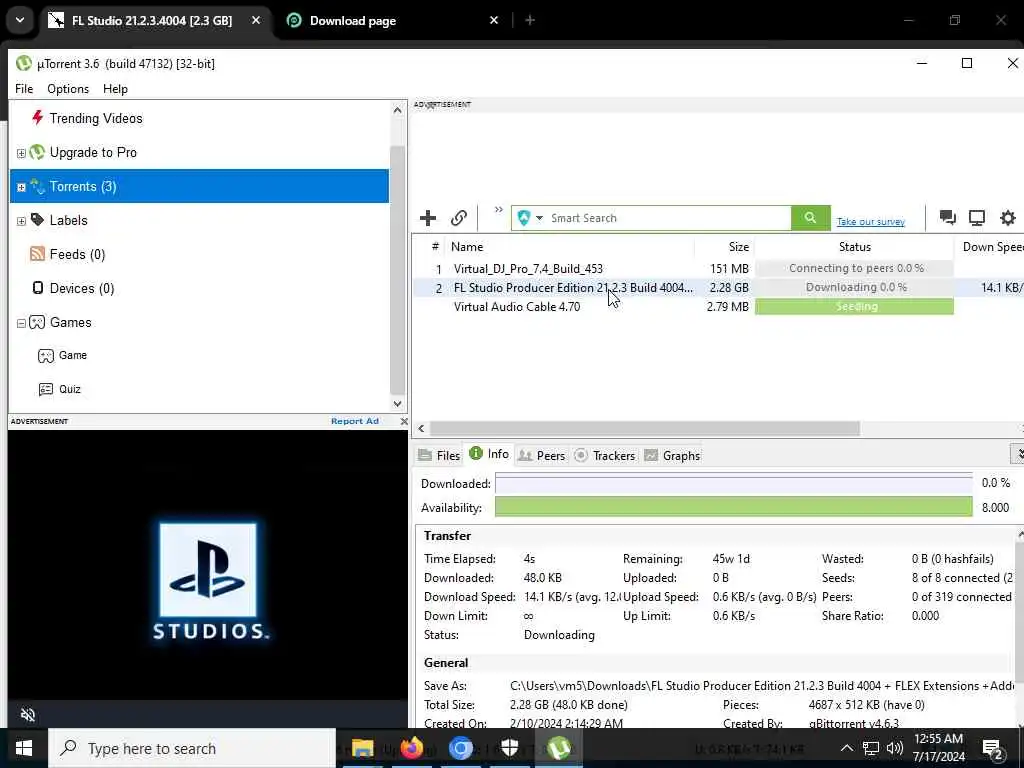1024x768 pixels.
Task: Open the File menu
Action: click(24, 89)
